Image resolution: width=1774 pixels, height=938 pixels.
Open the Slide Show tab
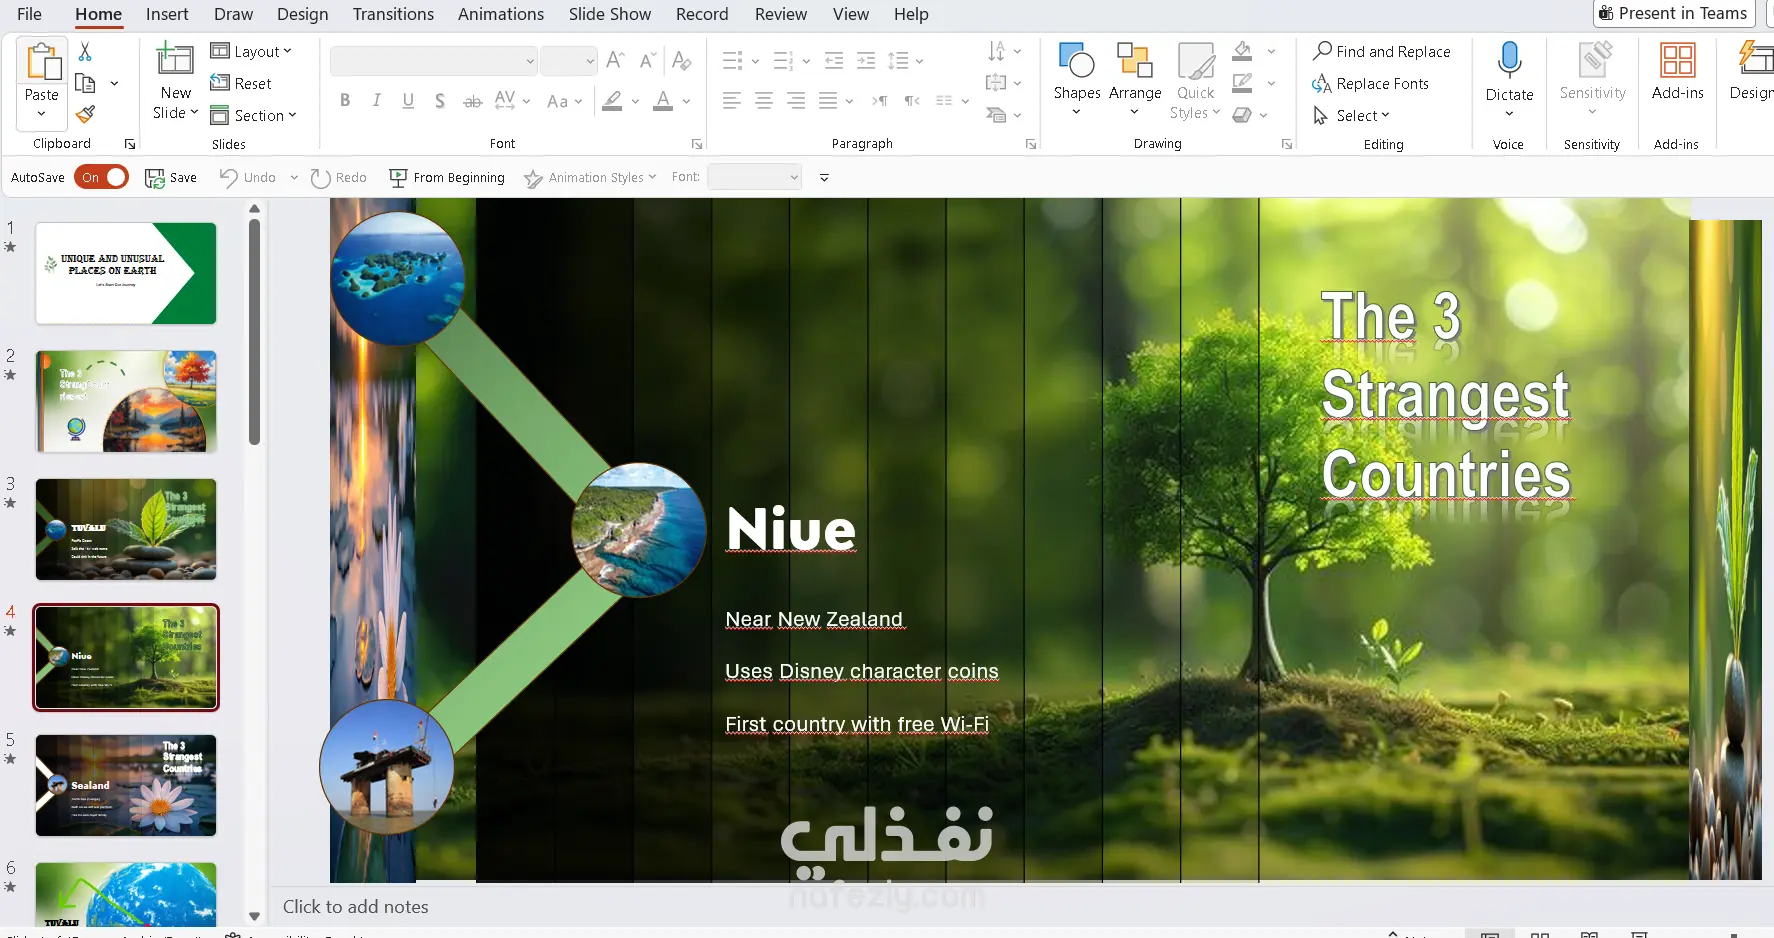610,14
